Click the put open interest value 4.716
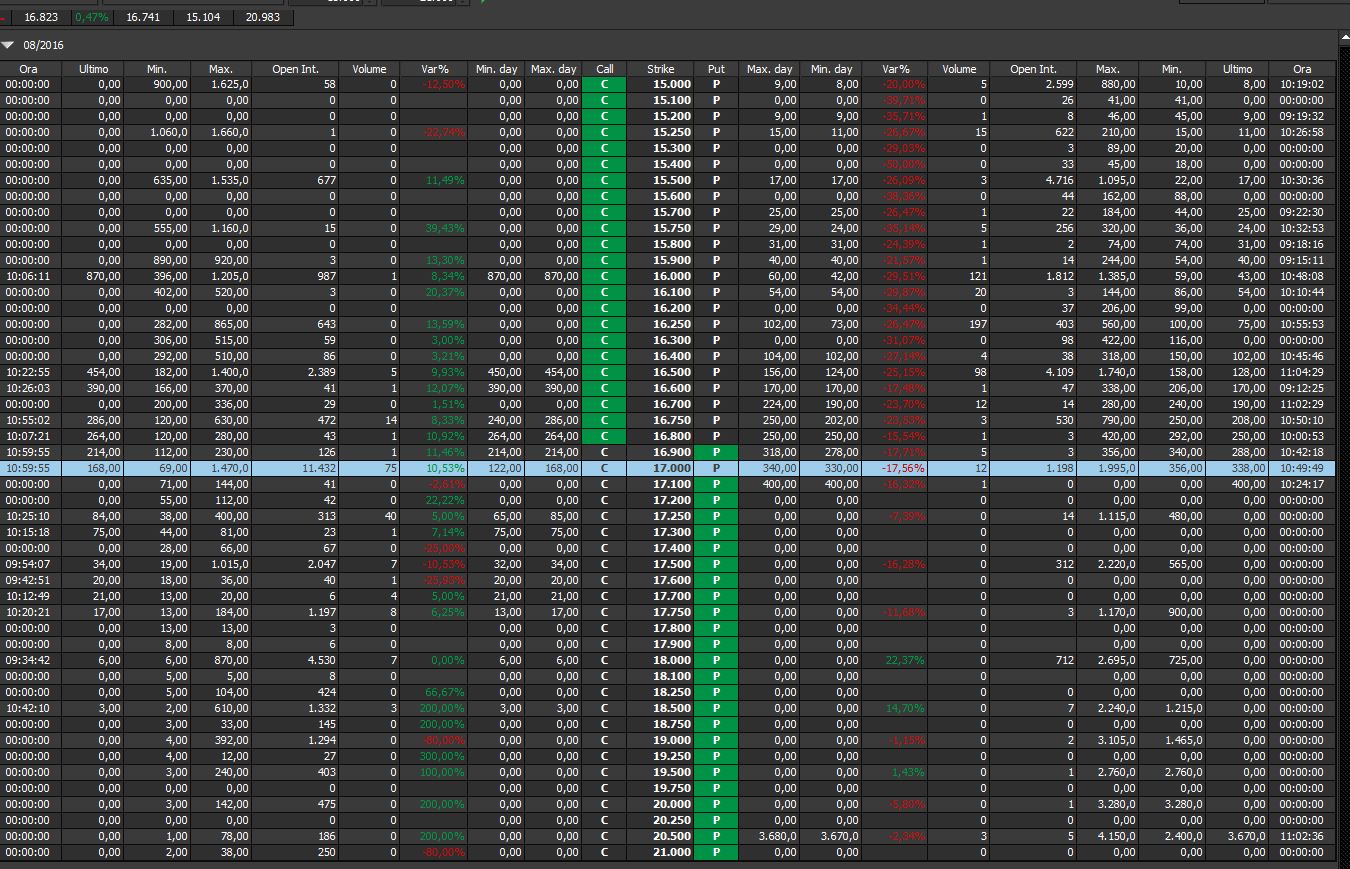Viewport: 1350px width, 869px height. pyautogui.click(x=1058, y=181)
